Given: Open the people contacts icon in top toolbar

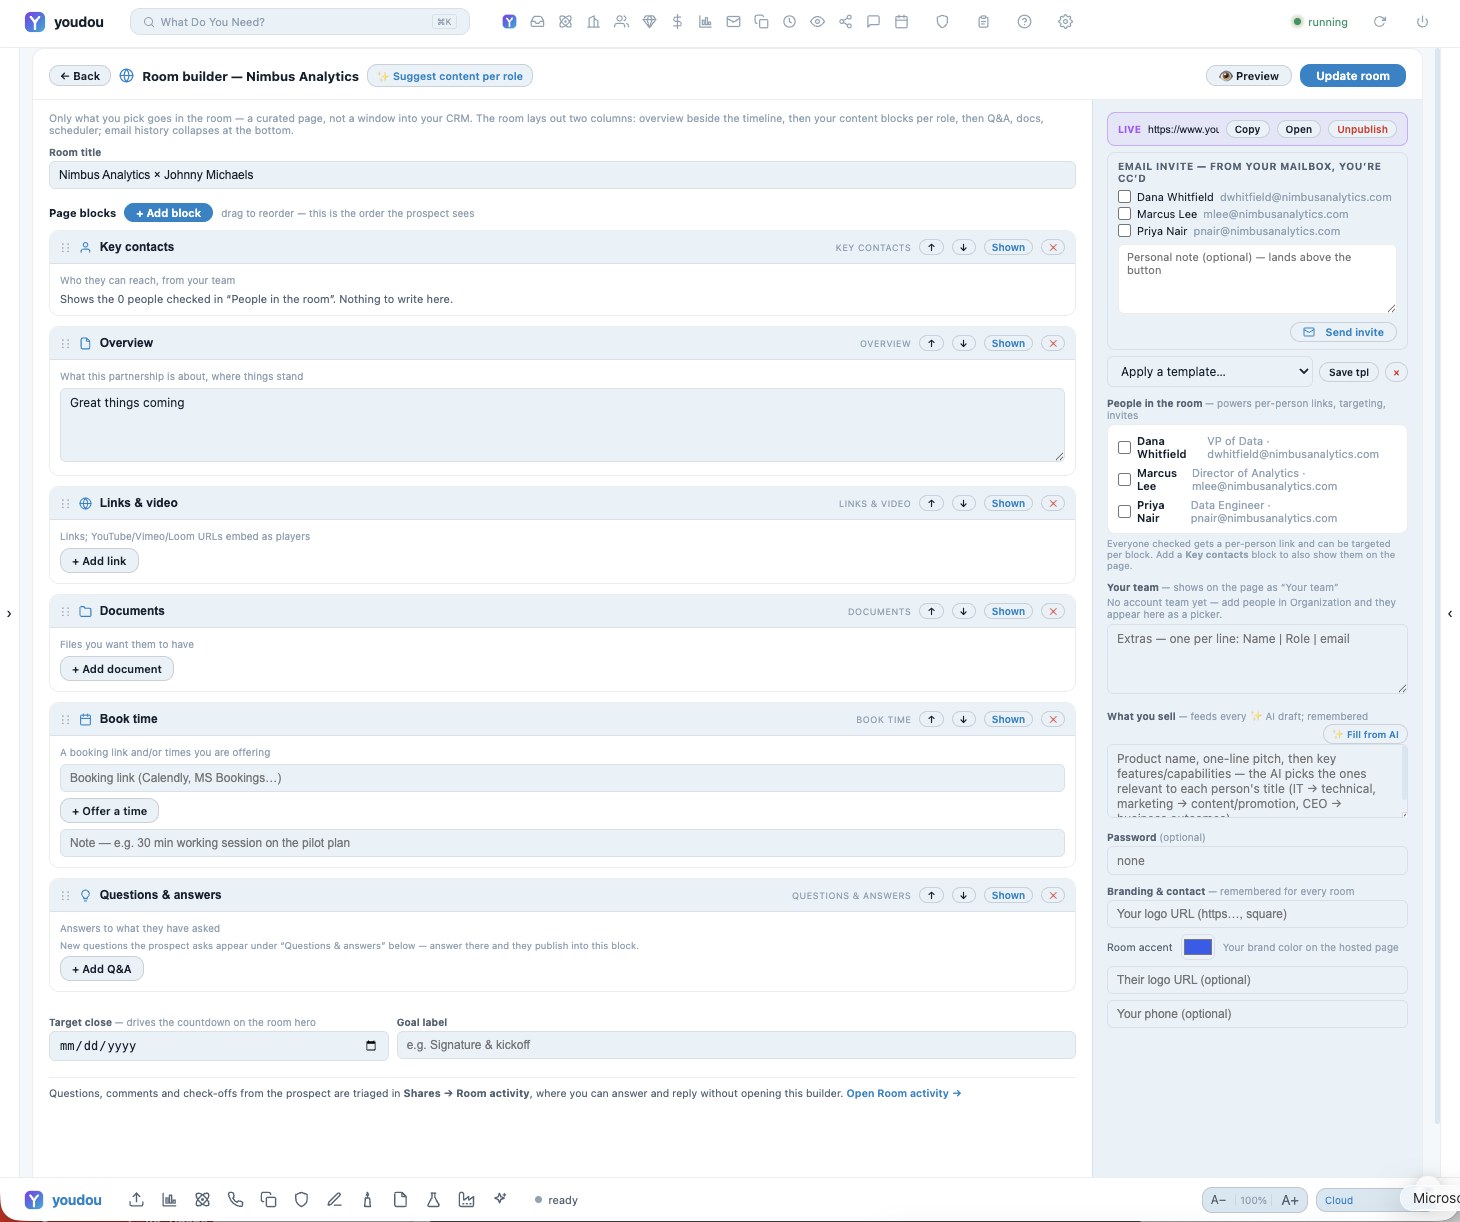Looking at the screenshot, I should [x=621, y=22].
